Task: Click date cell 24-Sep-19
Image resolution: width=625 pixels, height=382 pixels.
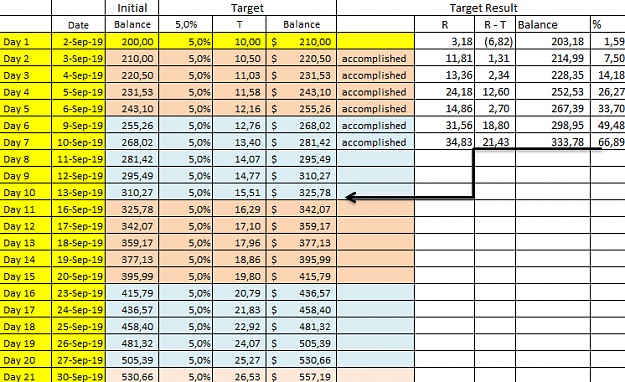Action: 79,309
